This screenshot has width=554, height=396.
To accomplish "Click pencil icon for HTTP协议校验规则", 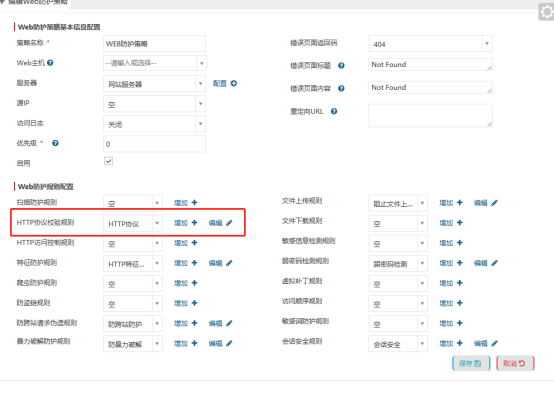I will point(229,223).
